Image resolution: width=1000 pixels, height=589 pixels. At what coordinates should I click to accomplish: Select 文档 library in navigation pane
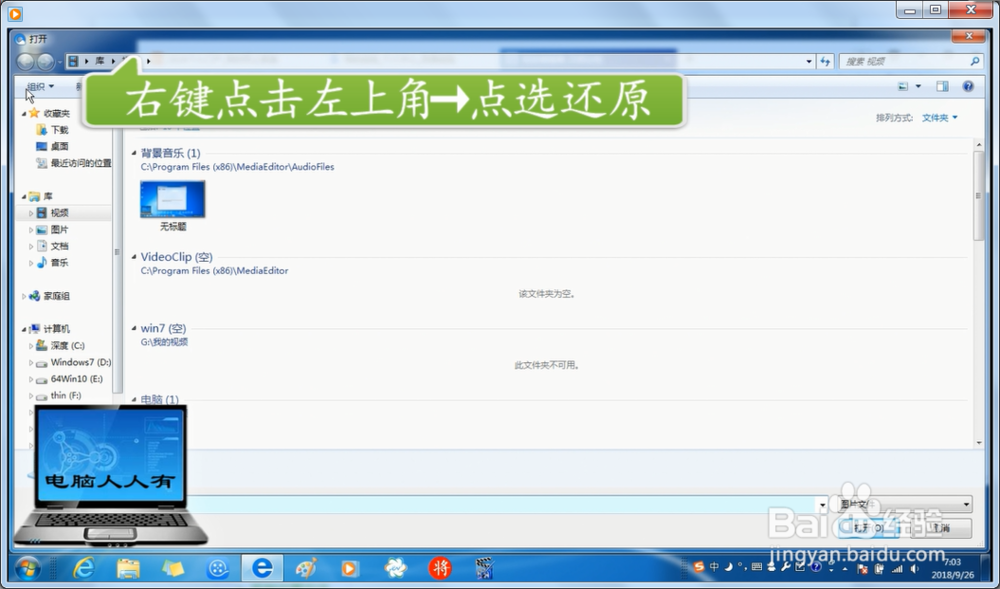tap(52, 246)
